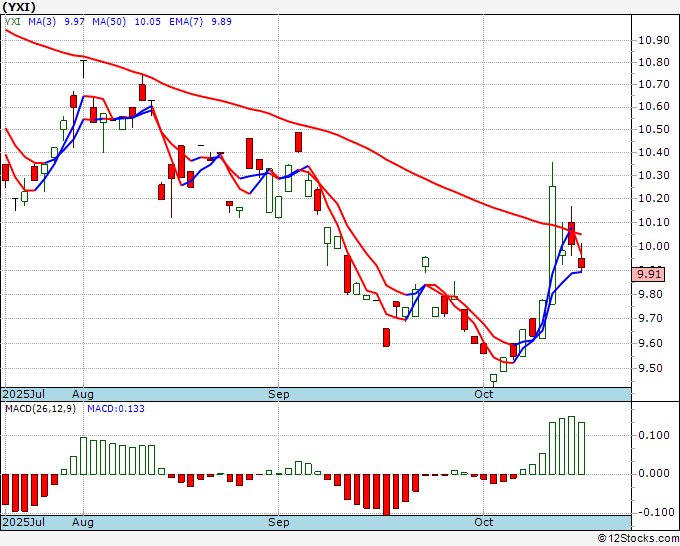The height and width of the screenshot is (546, 680).
Task: Click the 0.000 MACD axis label
Action: point(654,474)
